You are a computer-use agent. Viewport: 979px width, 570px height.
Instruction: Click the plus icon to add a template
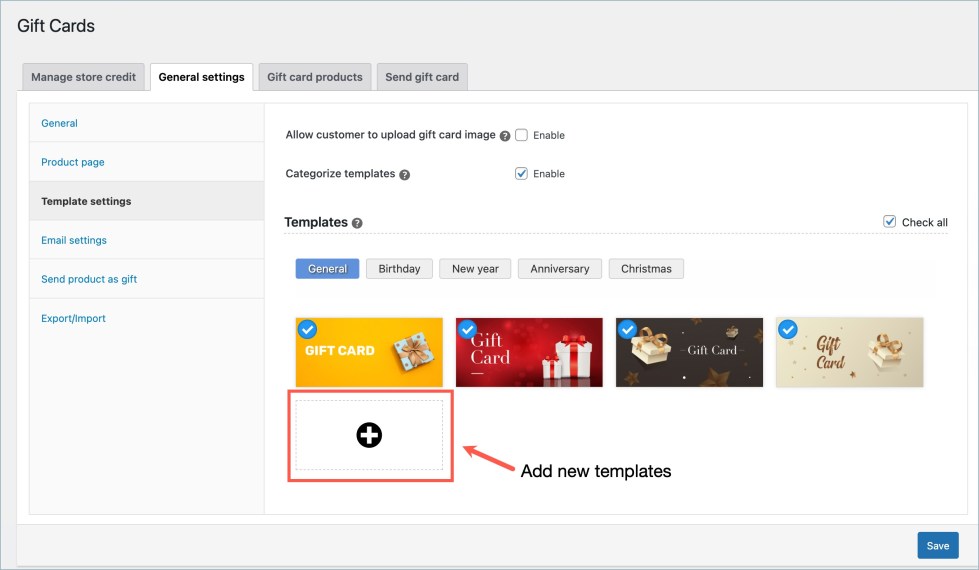pyautogui.click(x=369, y=435)
